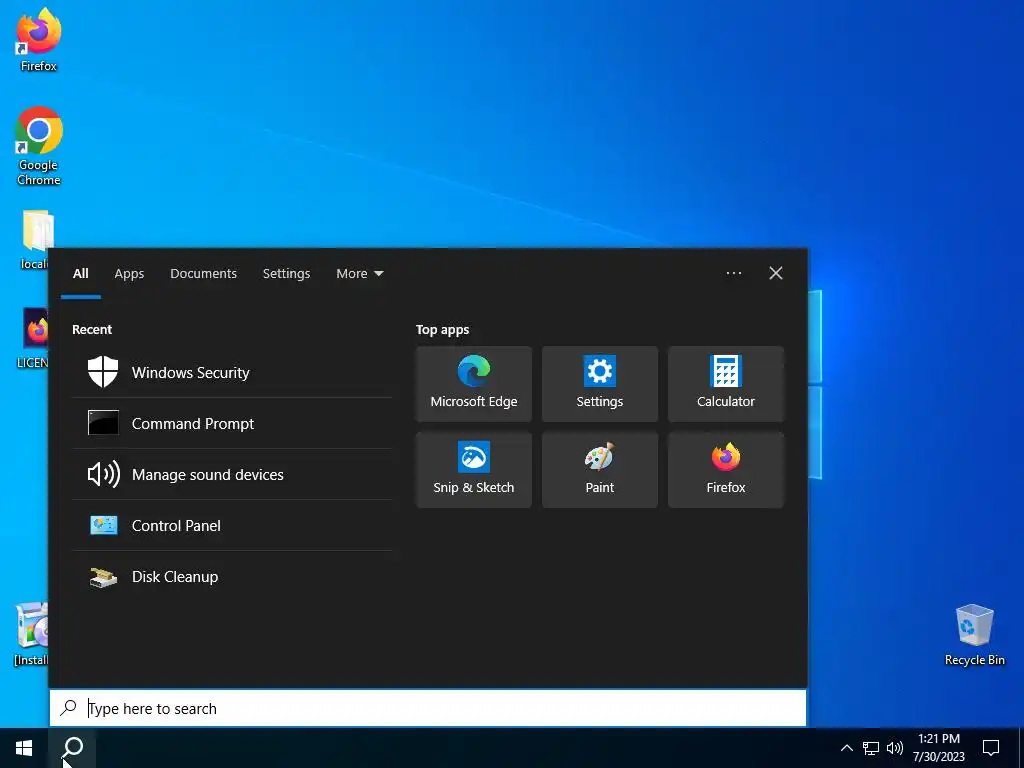Select Recycle Bin on the desktop
This screenshot has width=1024, height=768.
tap(974, 635)
